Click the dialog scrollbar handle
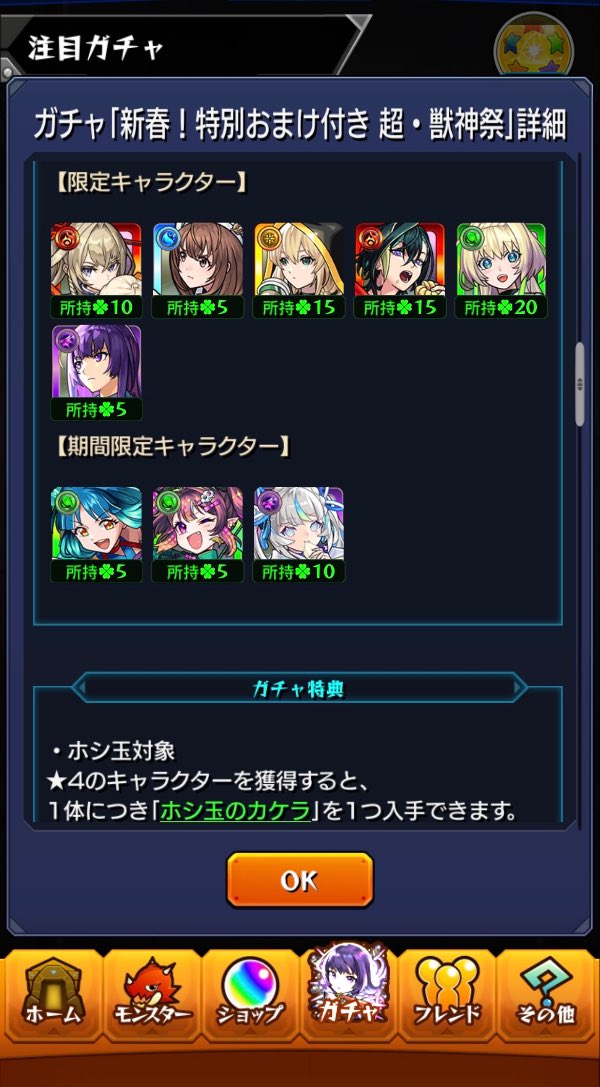Screen dimensions: 600x1087 coord(579,384)
